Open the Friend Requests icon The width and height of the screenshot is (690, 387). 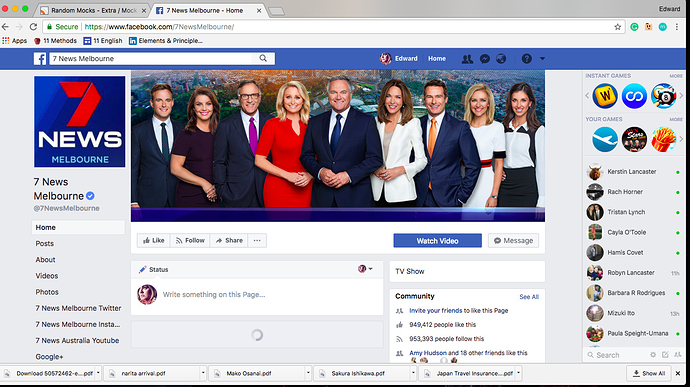click(x=467, y=59)
